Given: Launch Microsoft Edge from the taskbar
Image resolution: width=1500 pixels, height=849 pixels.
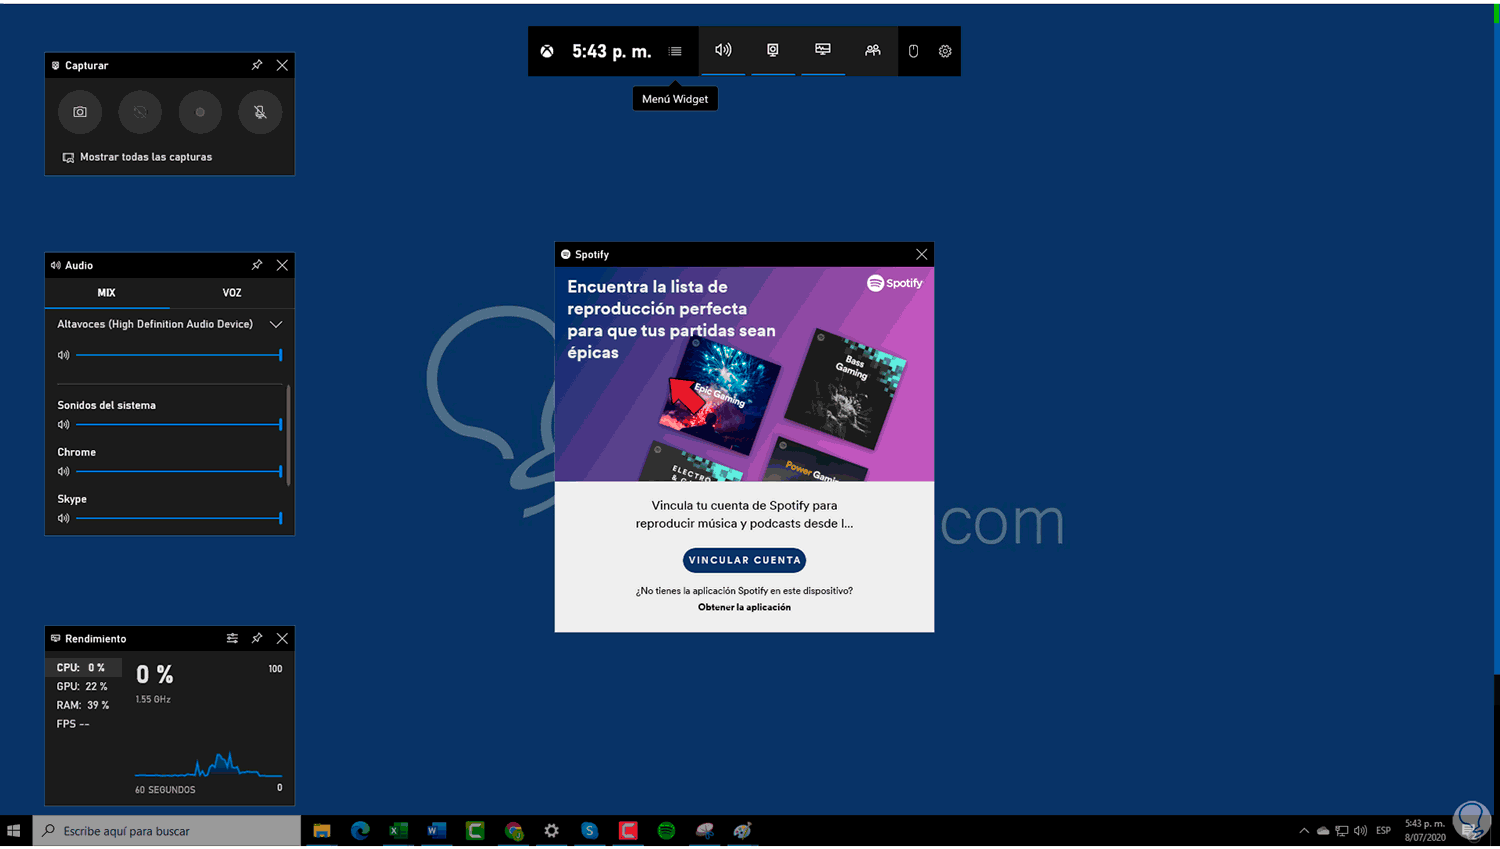Looking at the screenshot, I should click(360, 831).
